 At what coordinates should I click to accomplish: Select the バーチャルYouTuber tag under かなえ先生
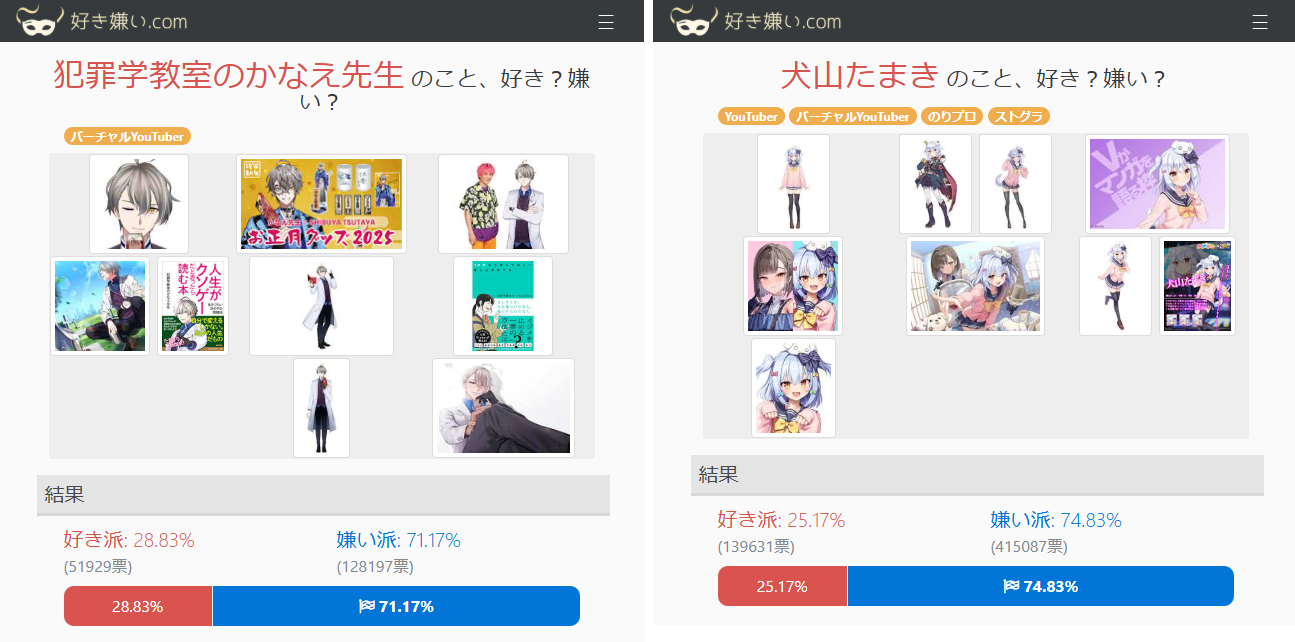pyautogui.click(x=127, y=137)
